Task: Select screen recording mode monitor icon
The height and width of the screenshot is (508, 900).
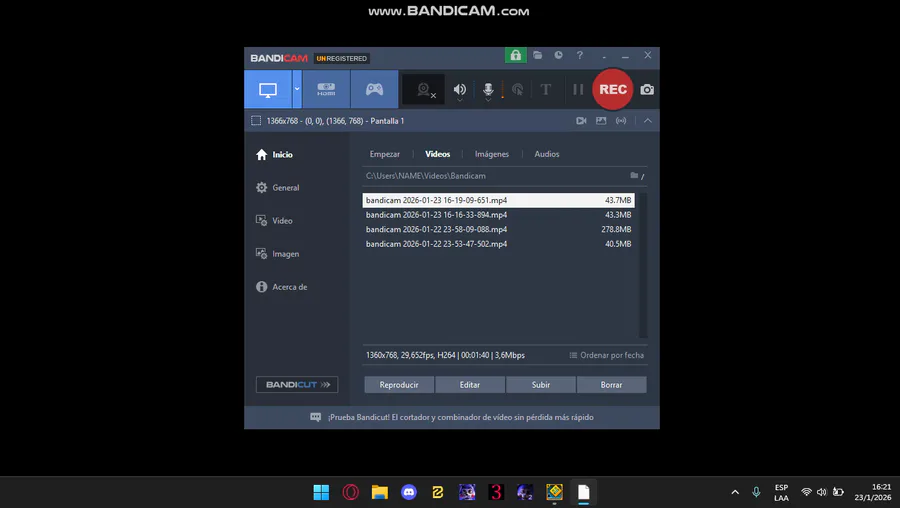Action: (267, 90)
